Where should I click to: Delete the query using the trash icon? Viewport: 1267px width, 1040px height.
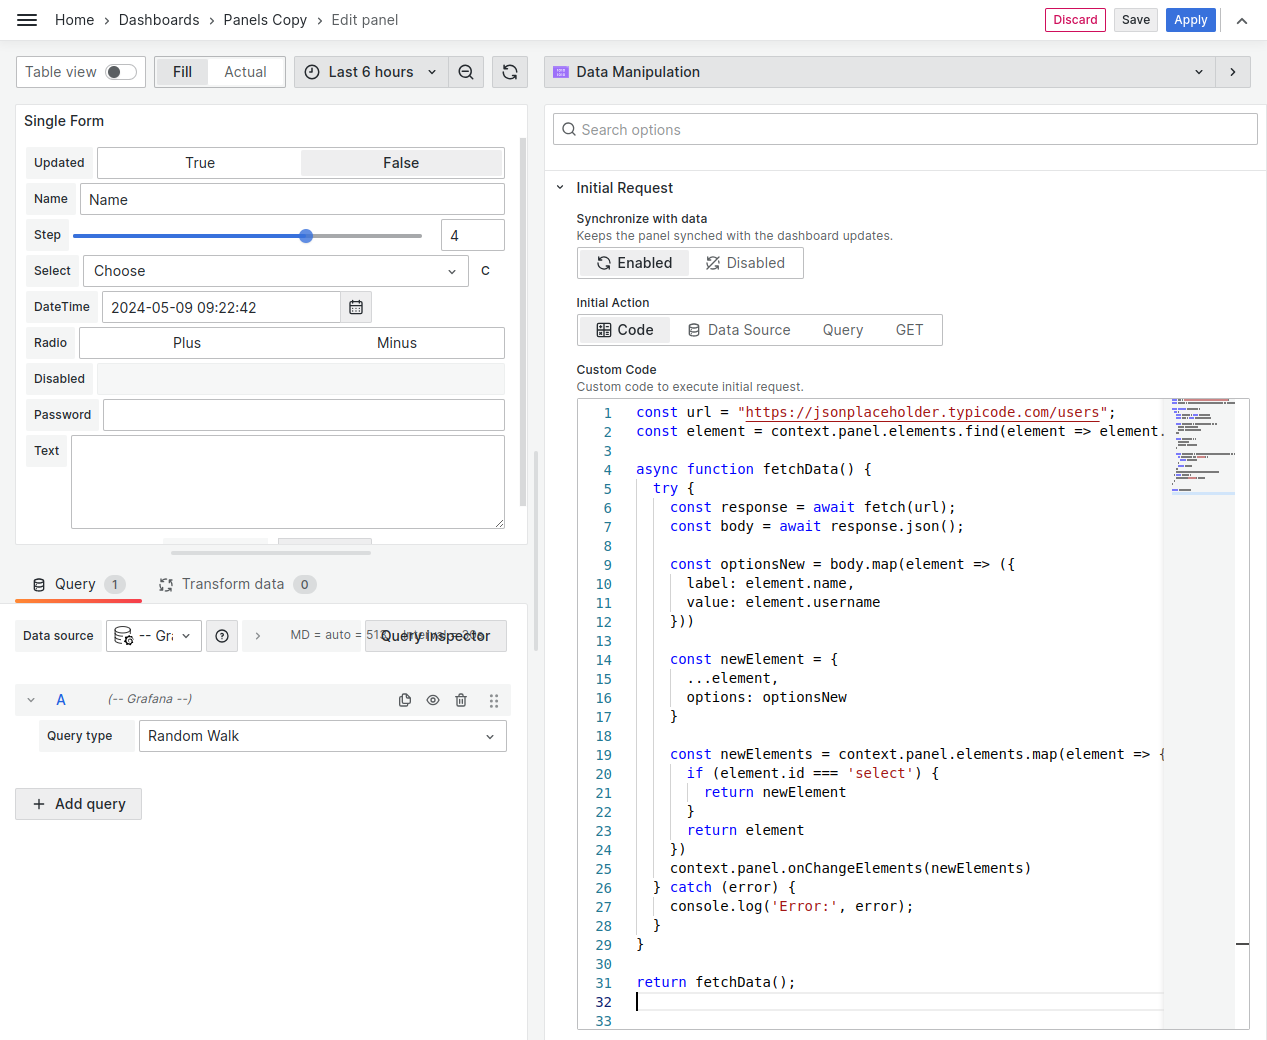pyautogui.click(x=460, y=700)
